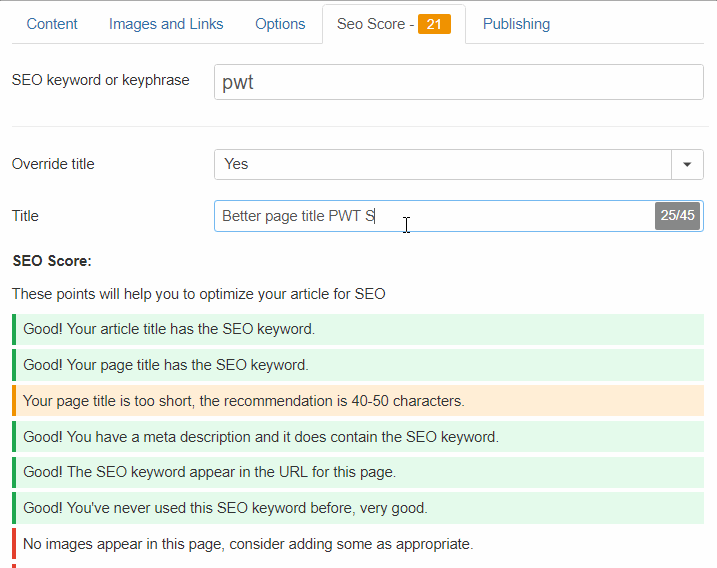Click 'No images appear in this page' message

tap(358, 544)
